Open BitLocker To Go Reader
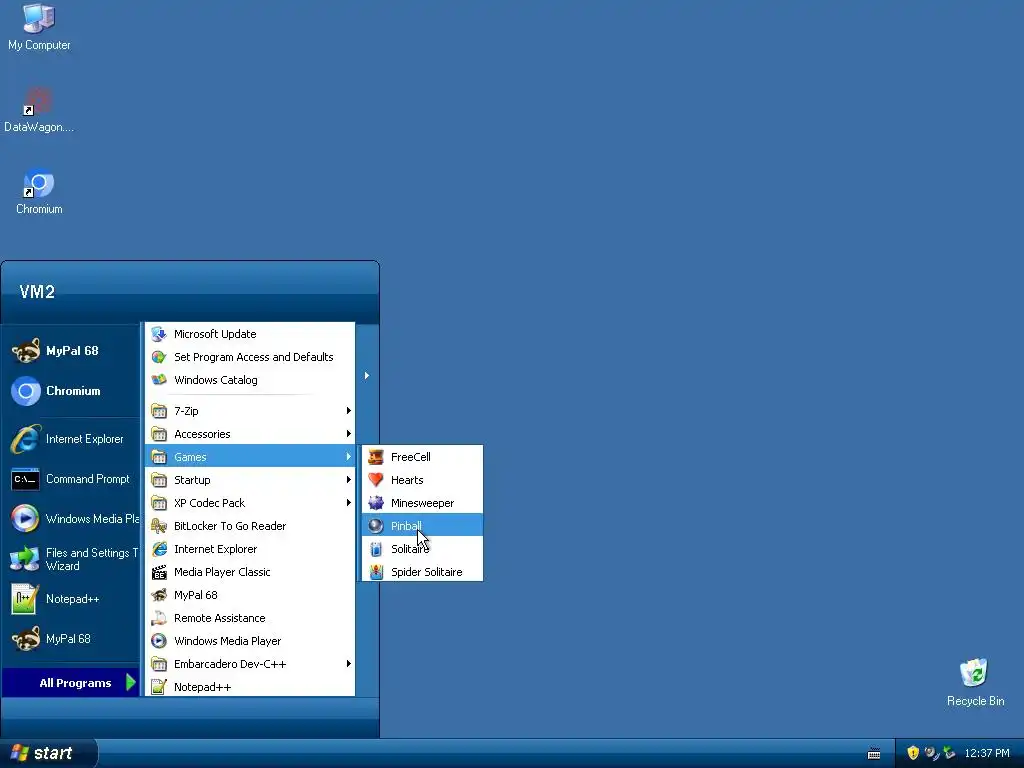This screenshot has height=768, width=1024. pos(250,526)
